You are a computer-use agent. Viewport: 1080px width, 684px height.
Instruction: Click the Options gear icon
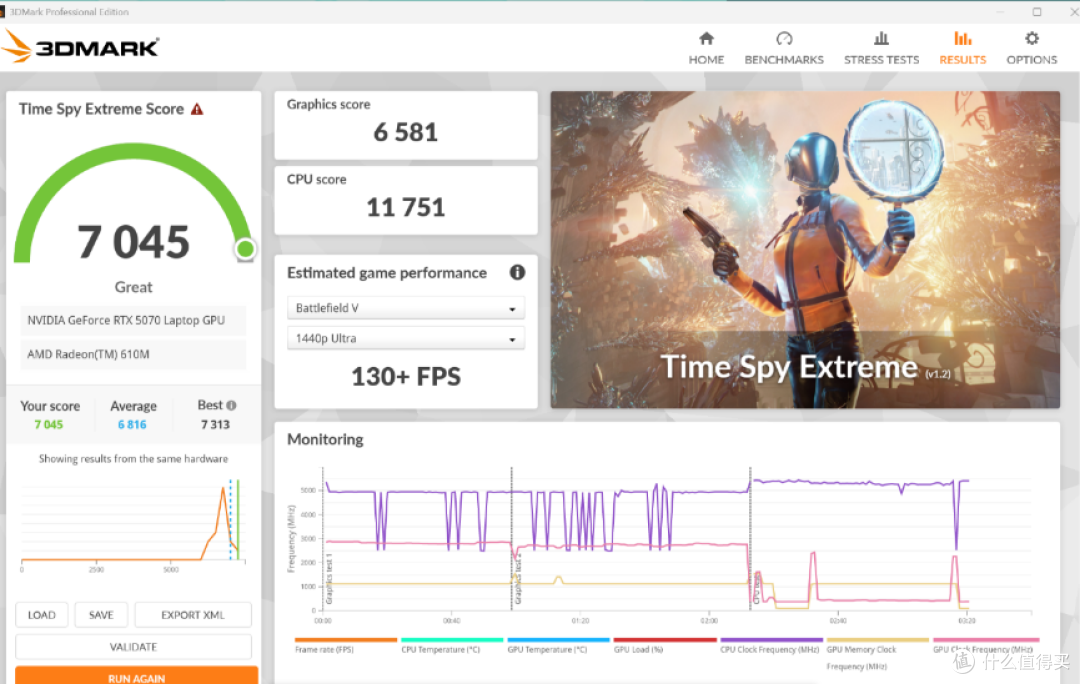1031,39
